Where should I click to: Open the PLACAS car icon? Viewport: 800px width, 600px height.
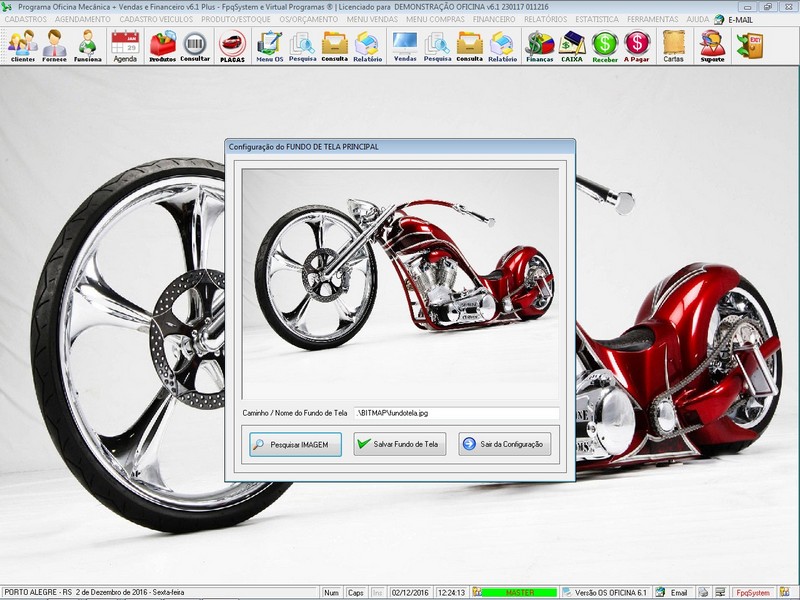[232, 46]
